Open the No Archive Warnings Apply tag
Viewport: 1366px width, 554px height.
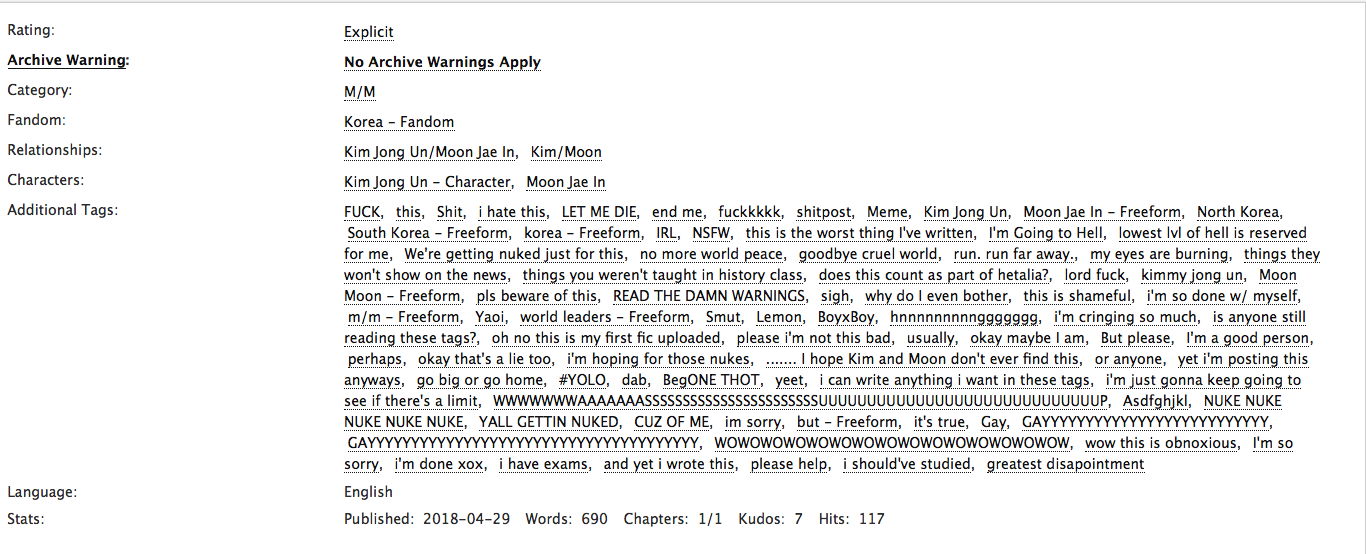click(442, 62)
